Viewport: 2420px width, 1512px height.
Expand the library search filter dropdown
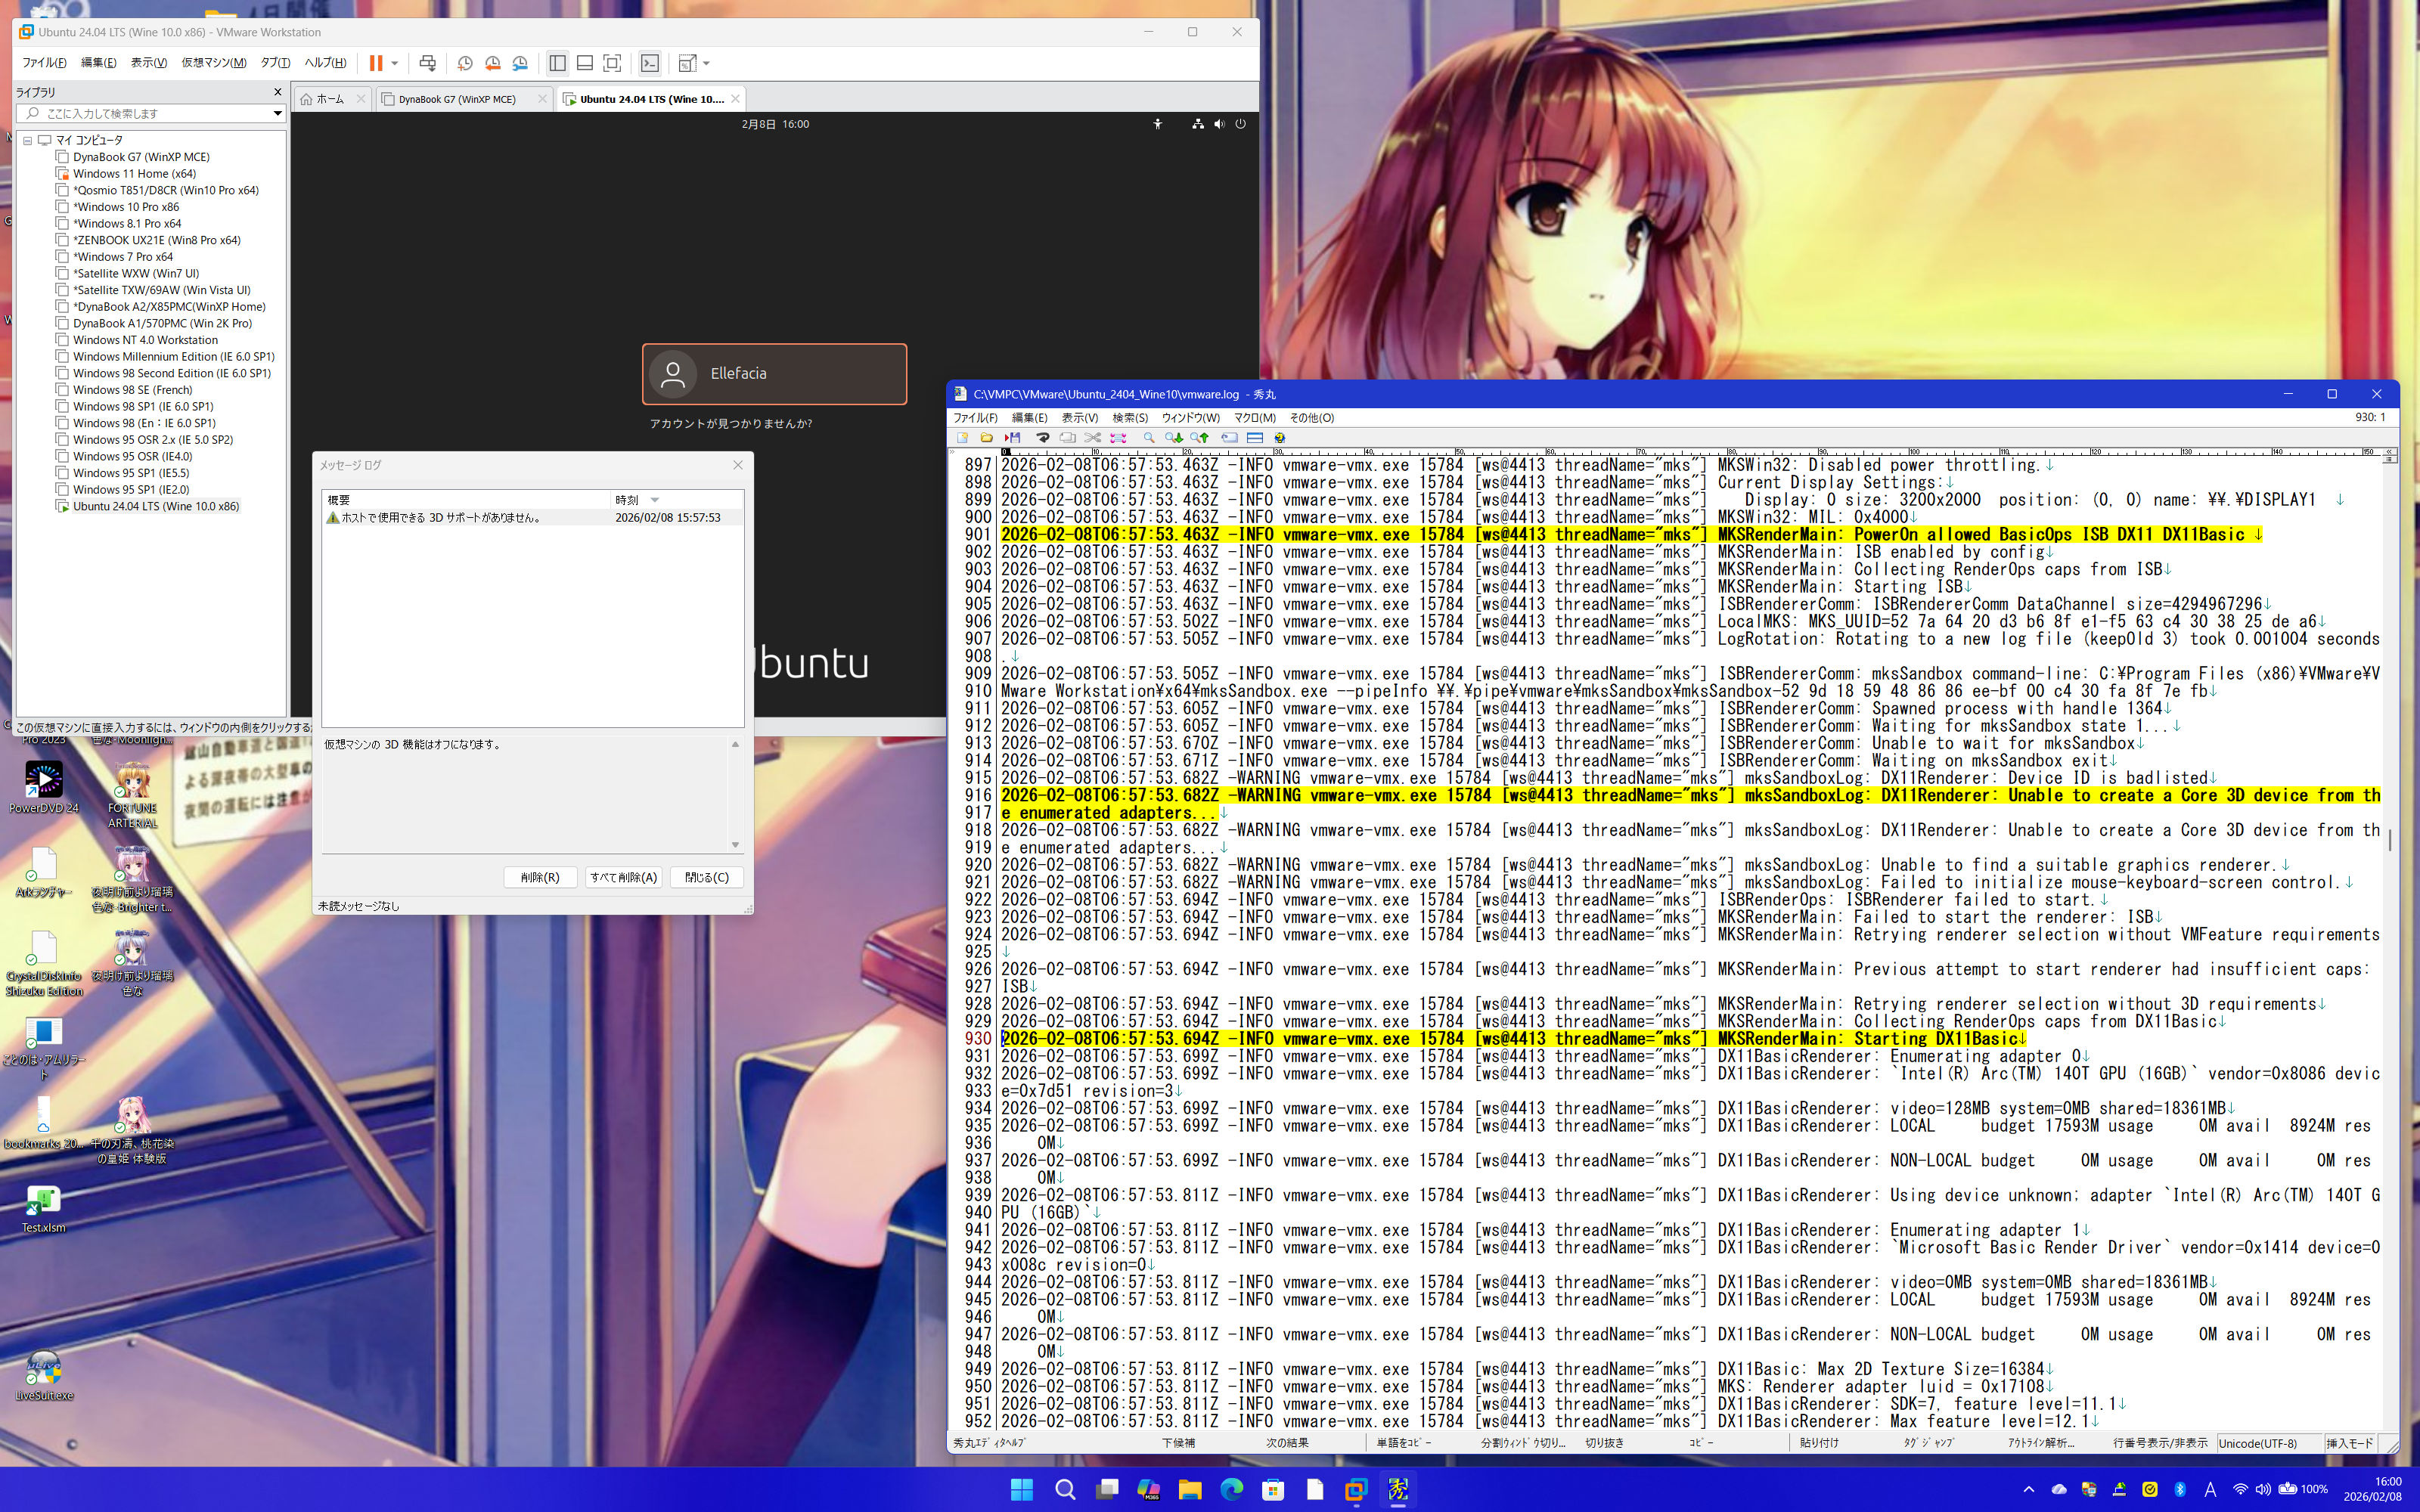[277, 113]
